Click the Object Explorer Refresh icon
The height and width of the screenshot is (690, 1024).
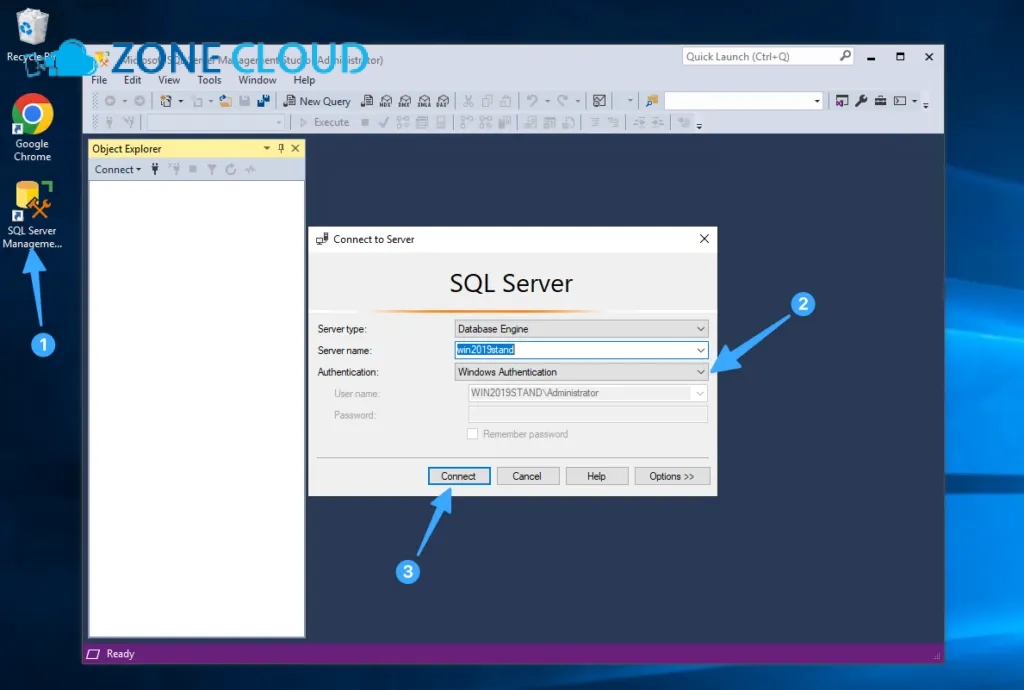tap(231, 169)
